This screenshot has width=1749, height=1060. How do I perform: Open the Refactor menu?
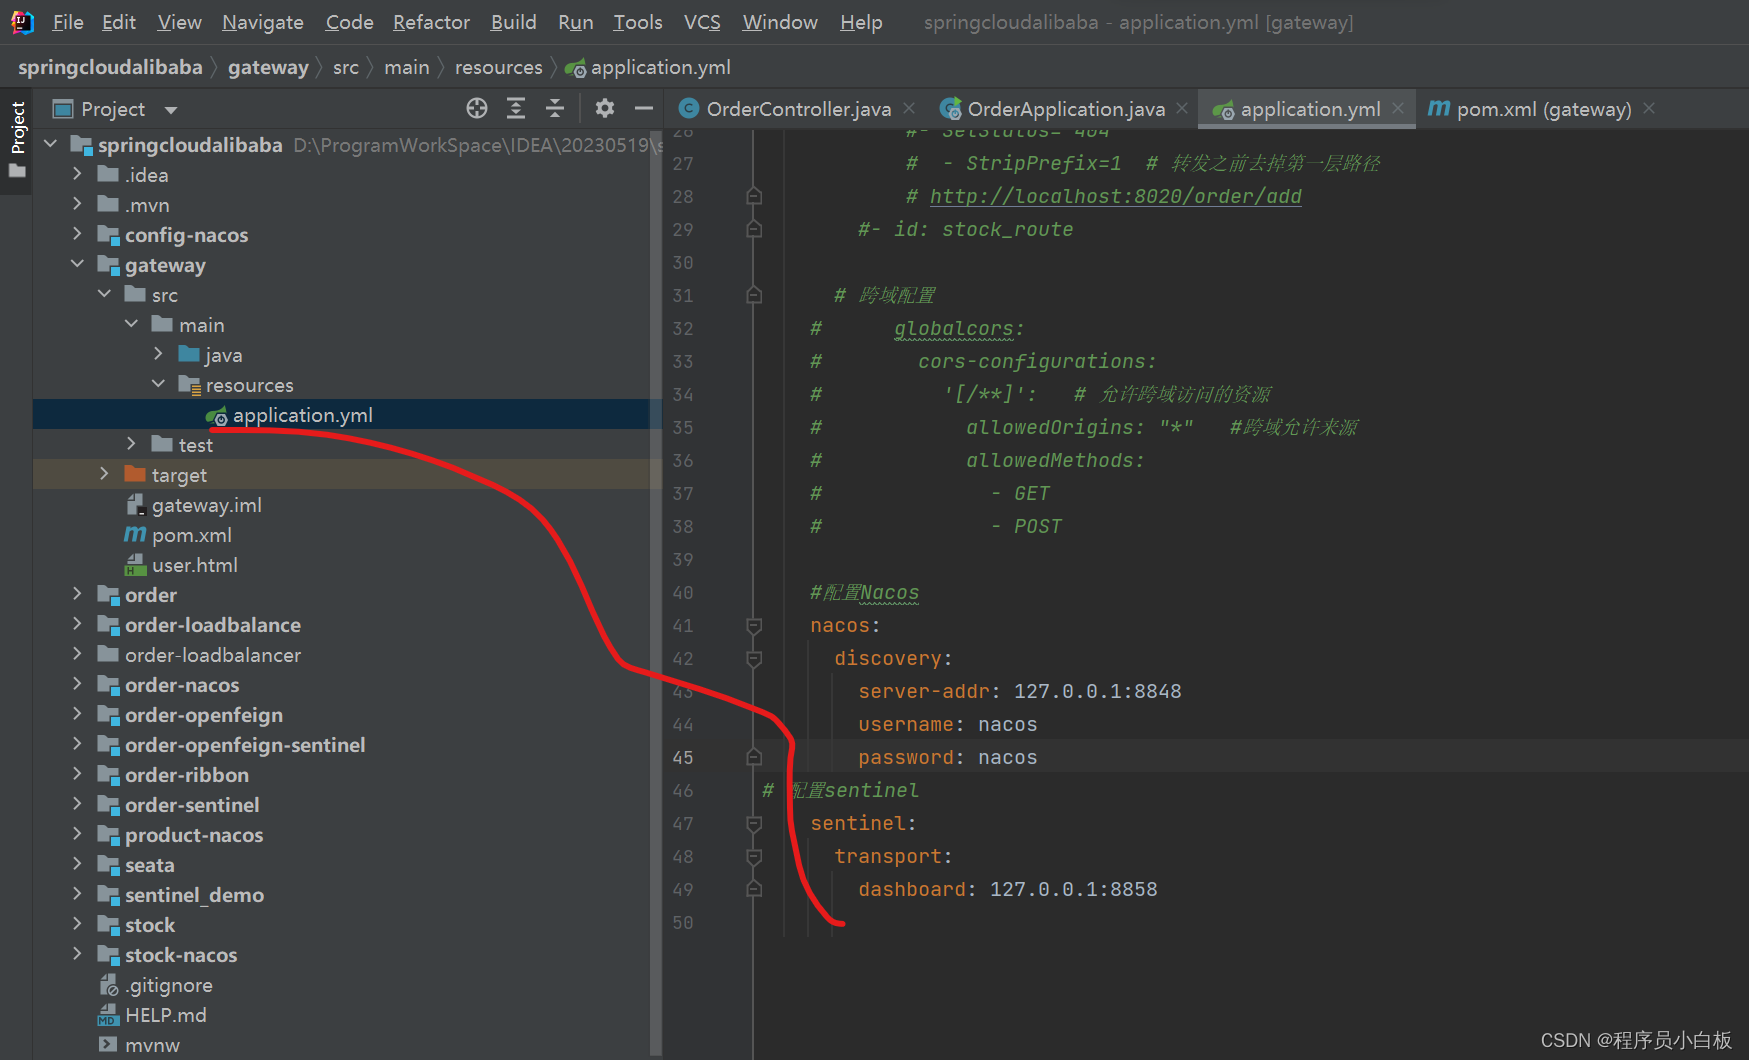[431, 22]
